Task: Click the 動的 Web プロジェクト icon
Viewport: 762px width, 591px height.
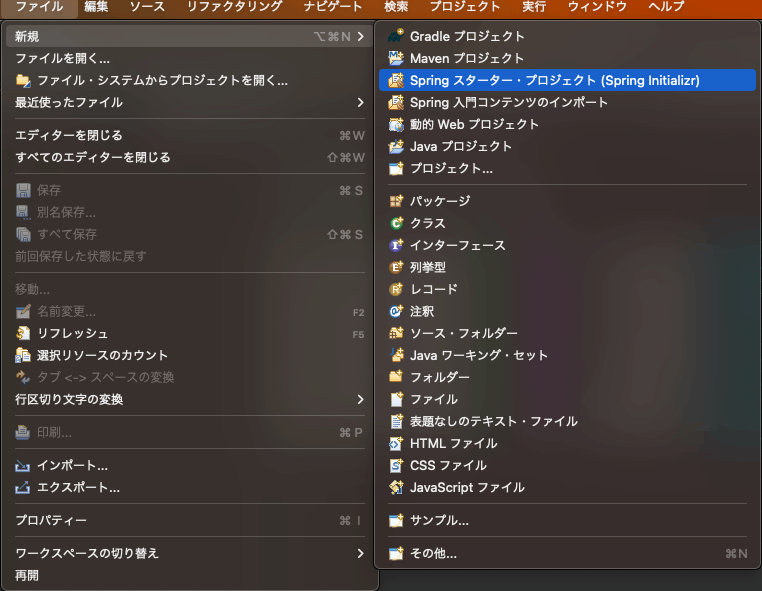Action: coord(396,124)
